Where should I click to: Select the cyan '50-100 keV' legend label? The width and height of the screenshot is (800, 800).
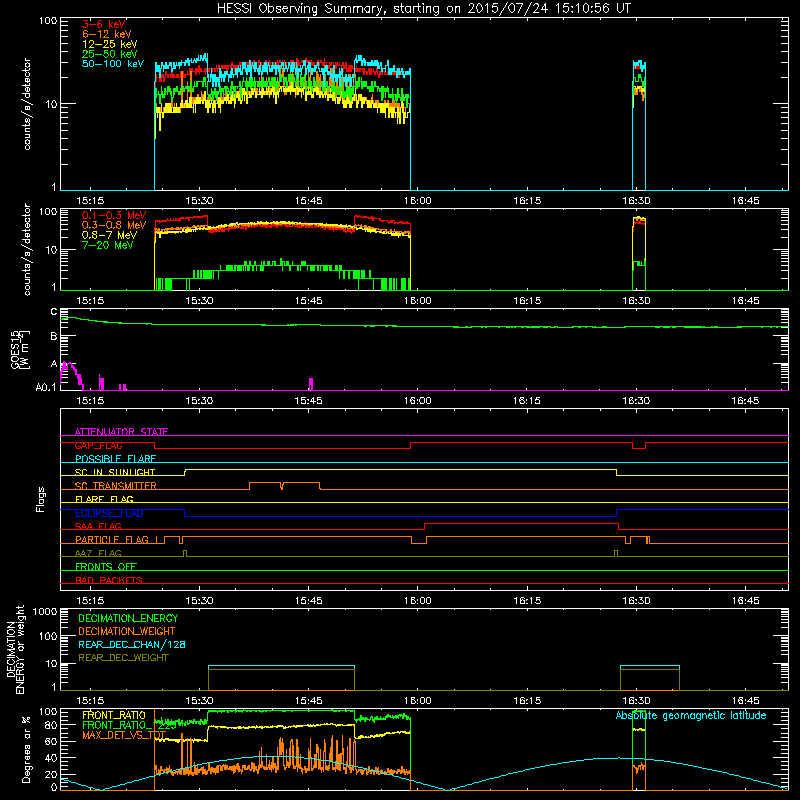[113, 64]
